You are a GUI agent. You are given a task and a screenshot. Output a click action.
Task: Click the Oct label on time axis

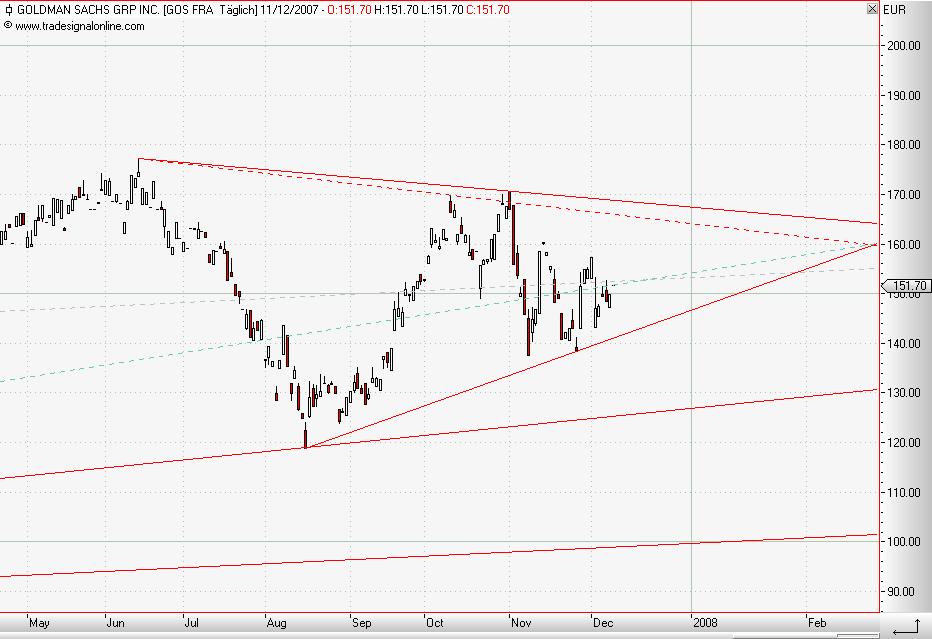coord(435,623)
